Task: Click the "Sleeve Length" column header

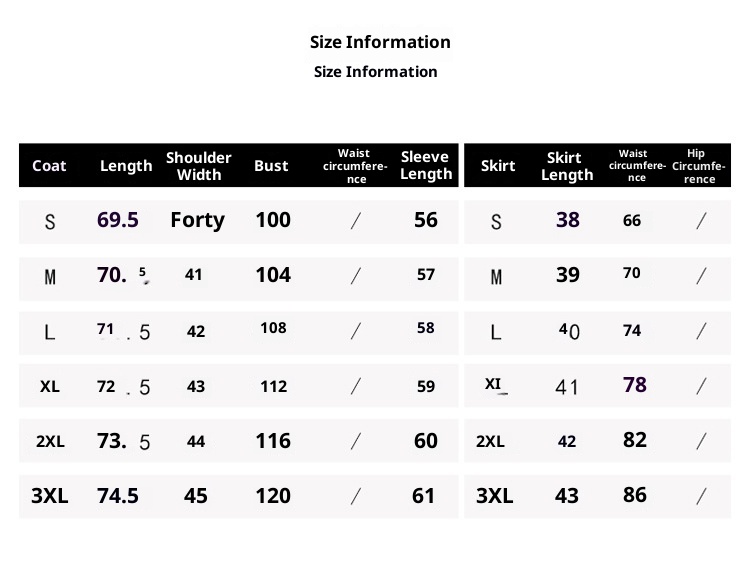Action: click(426, 166)
